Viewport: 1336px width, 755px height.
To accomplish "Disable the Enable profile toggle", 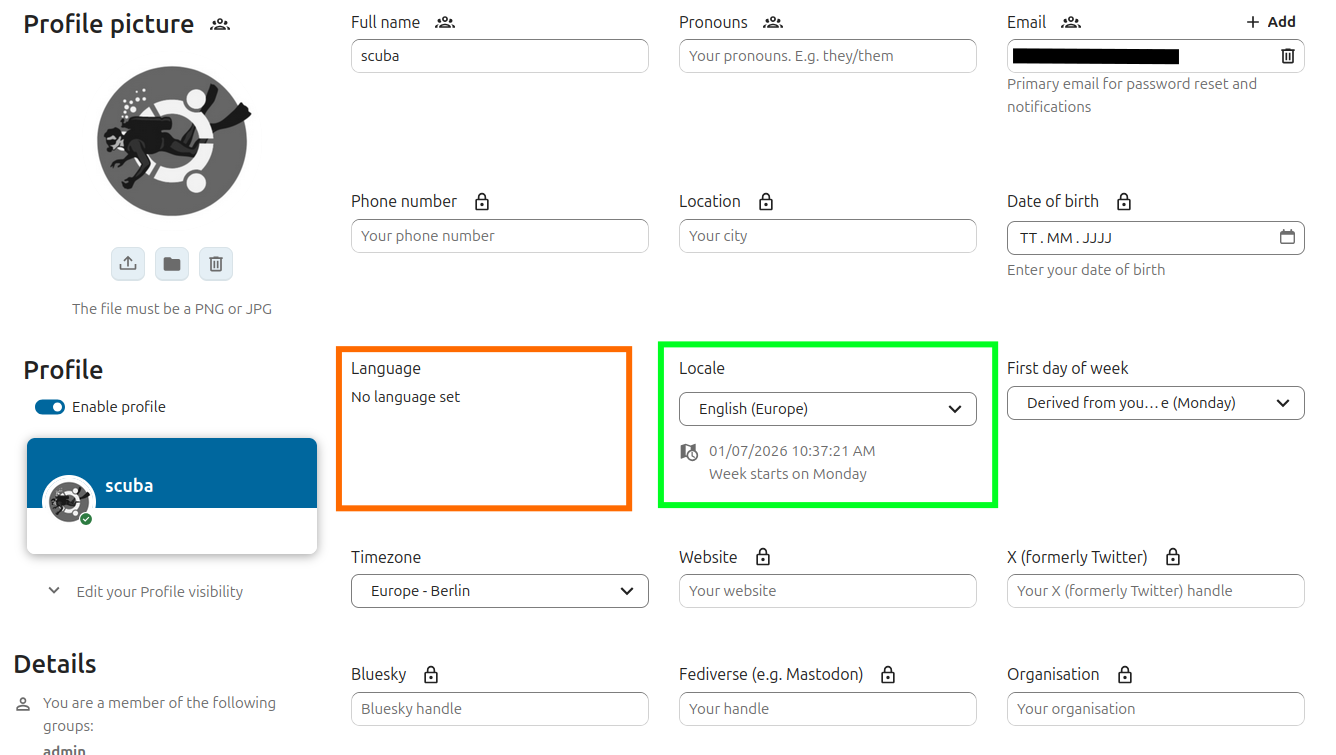I will pos(50,407).
